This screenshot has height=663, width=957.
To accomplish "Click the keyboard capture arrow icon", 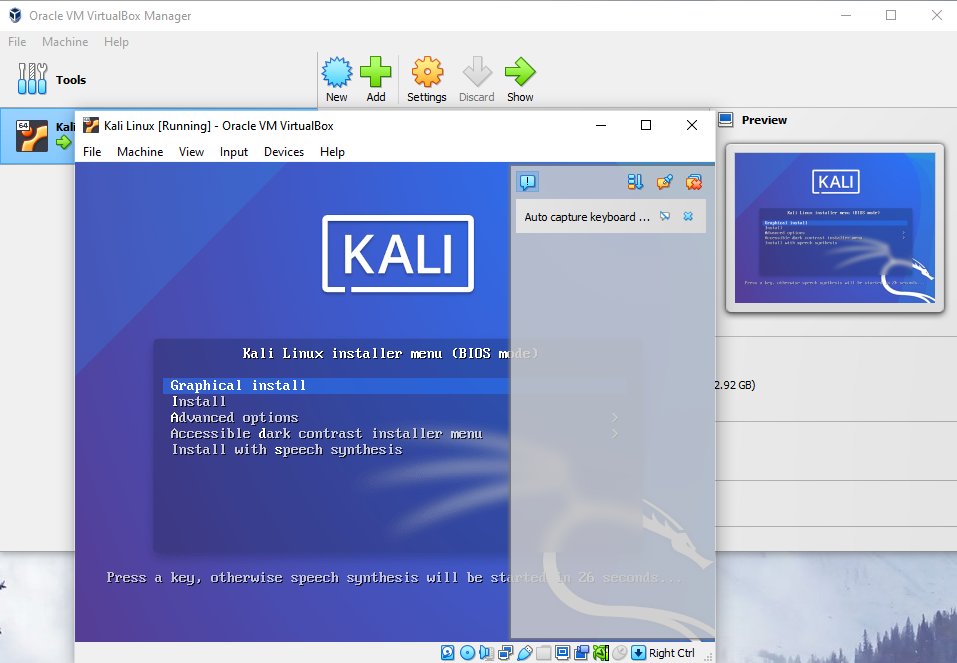I will click(638, 653).
